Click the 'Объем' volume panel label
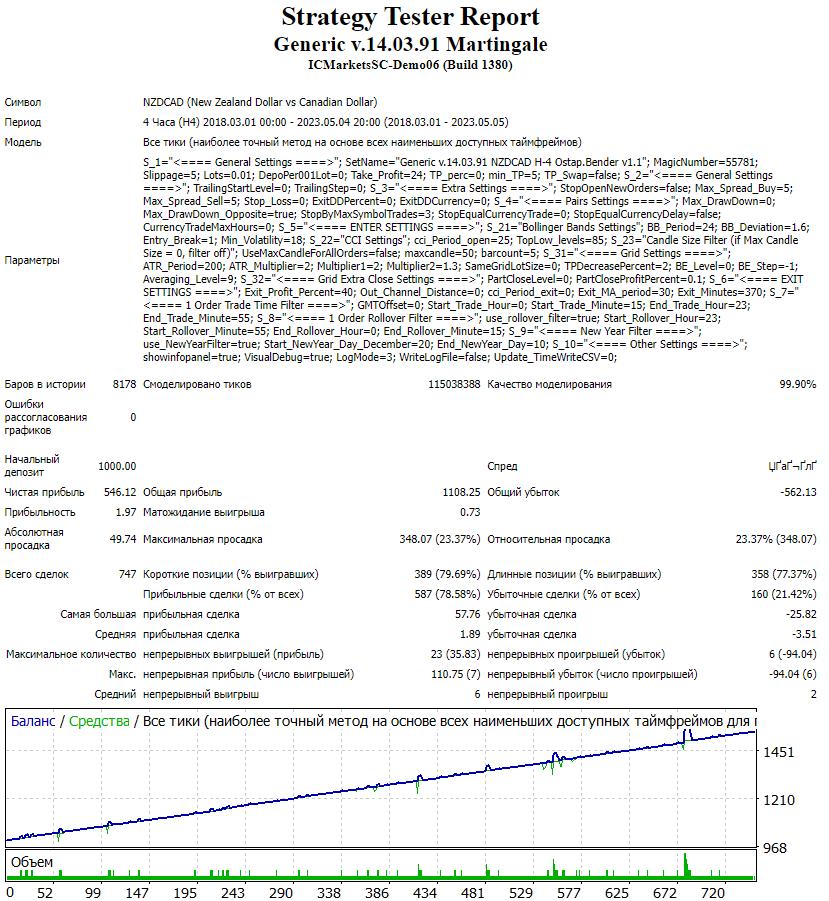The width and height of the screenshot is (829, 901). click(x=32, y=863)
